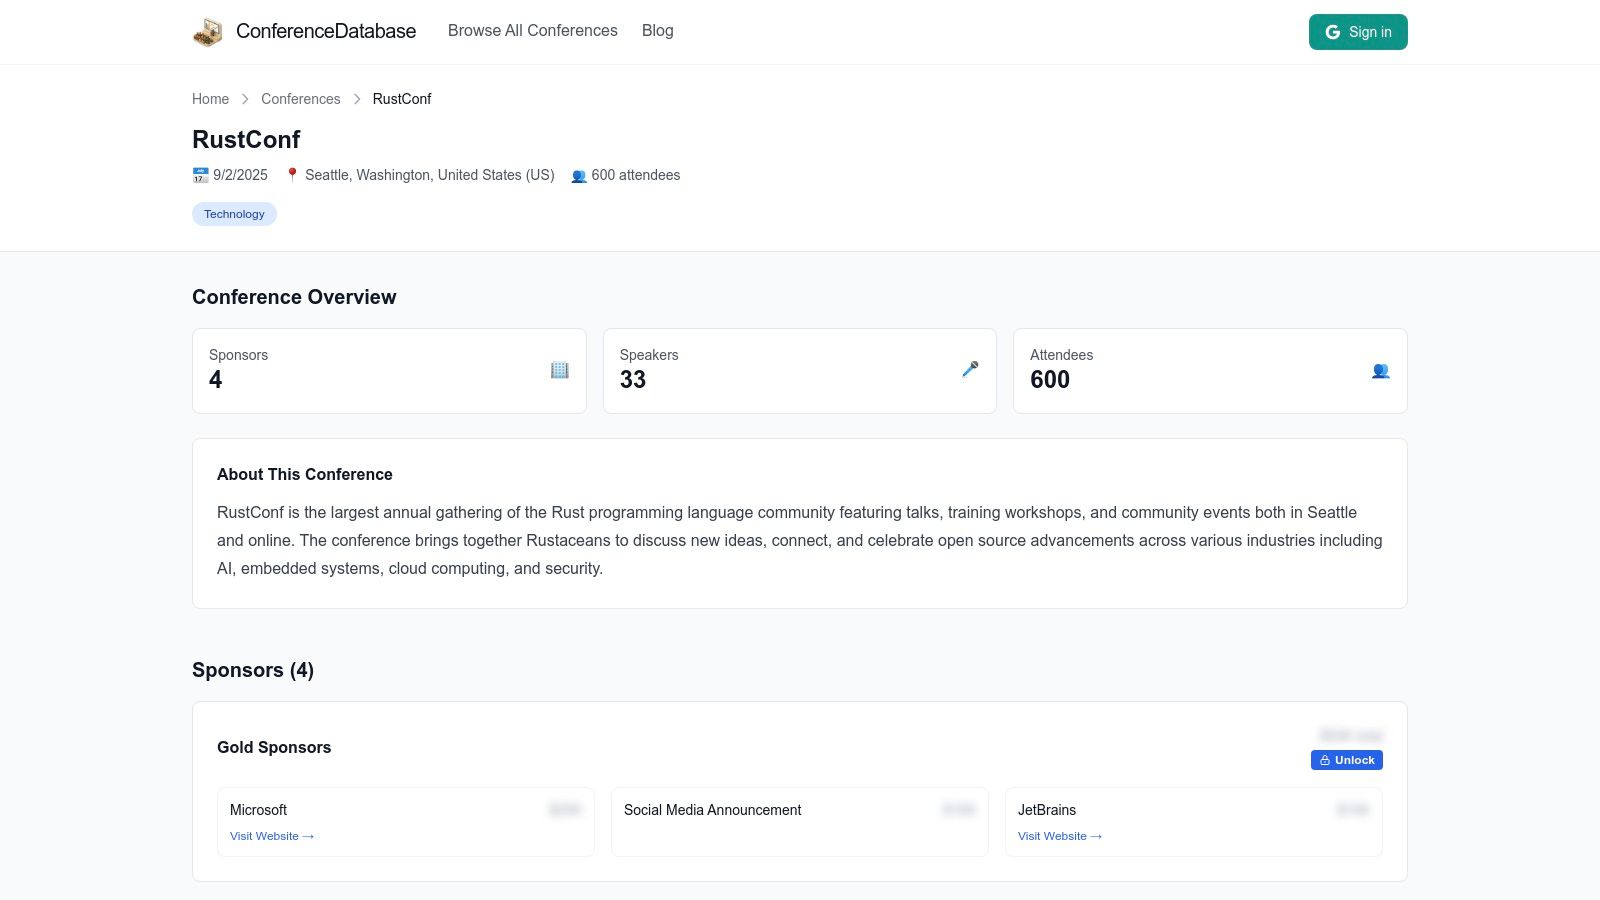Sign in with the green button
Viewport: 1600px width, 900px height.
click(1357, 32)
